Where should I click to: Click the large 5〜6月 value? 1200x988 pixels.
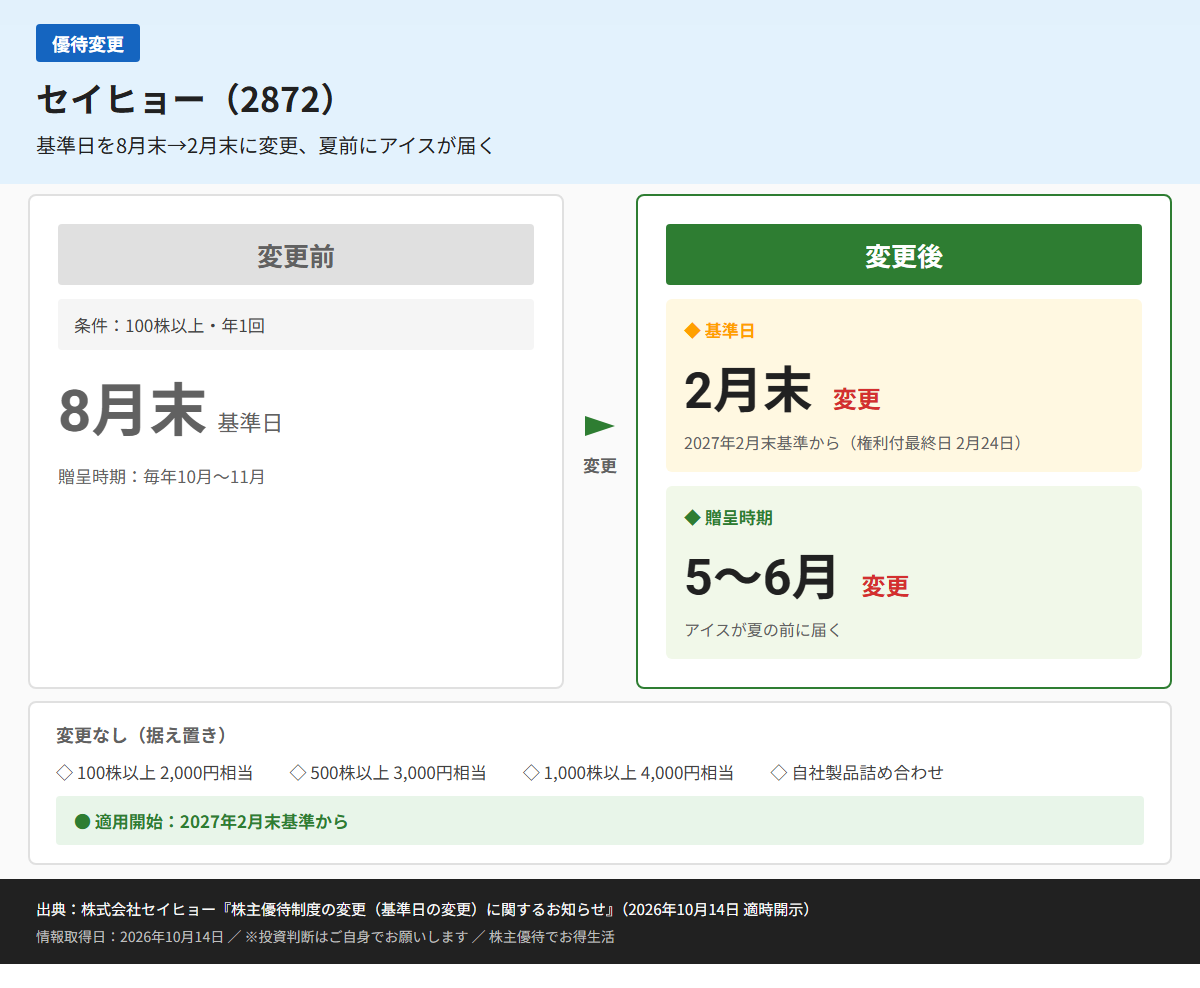pyautogui.click(x=761, y=577)
